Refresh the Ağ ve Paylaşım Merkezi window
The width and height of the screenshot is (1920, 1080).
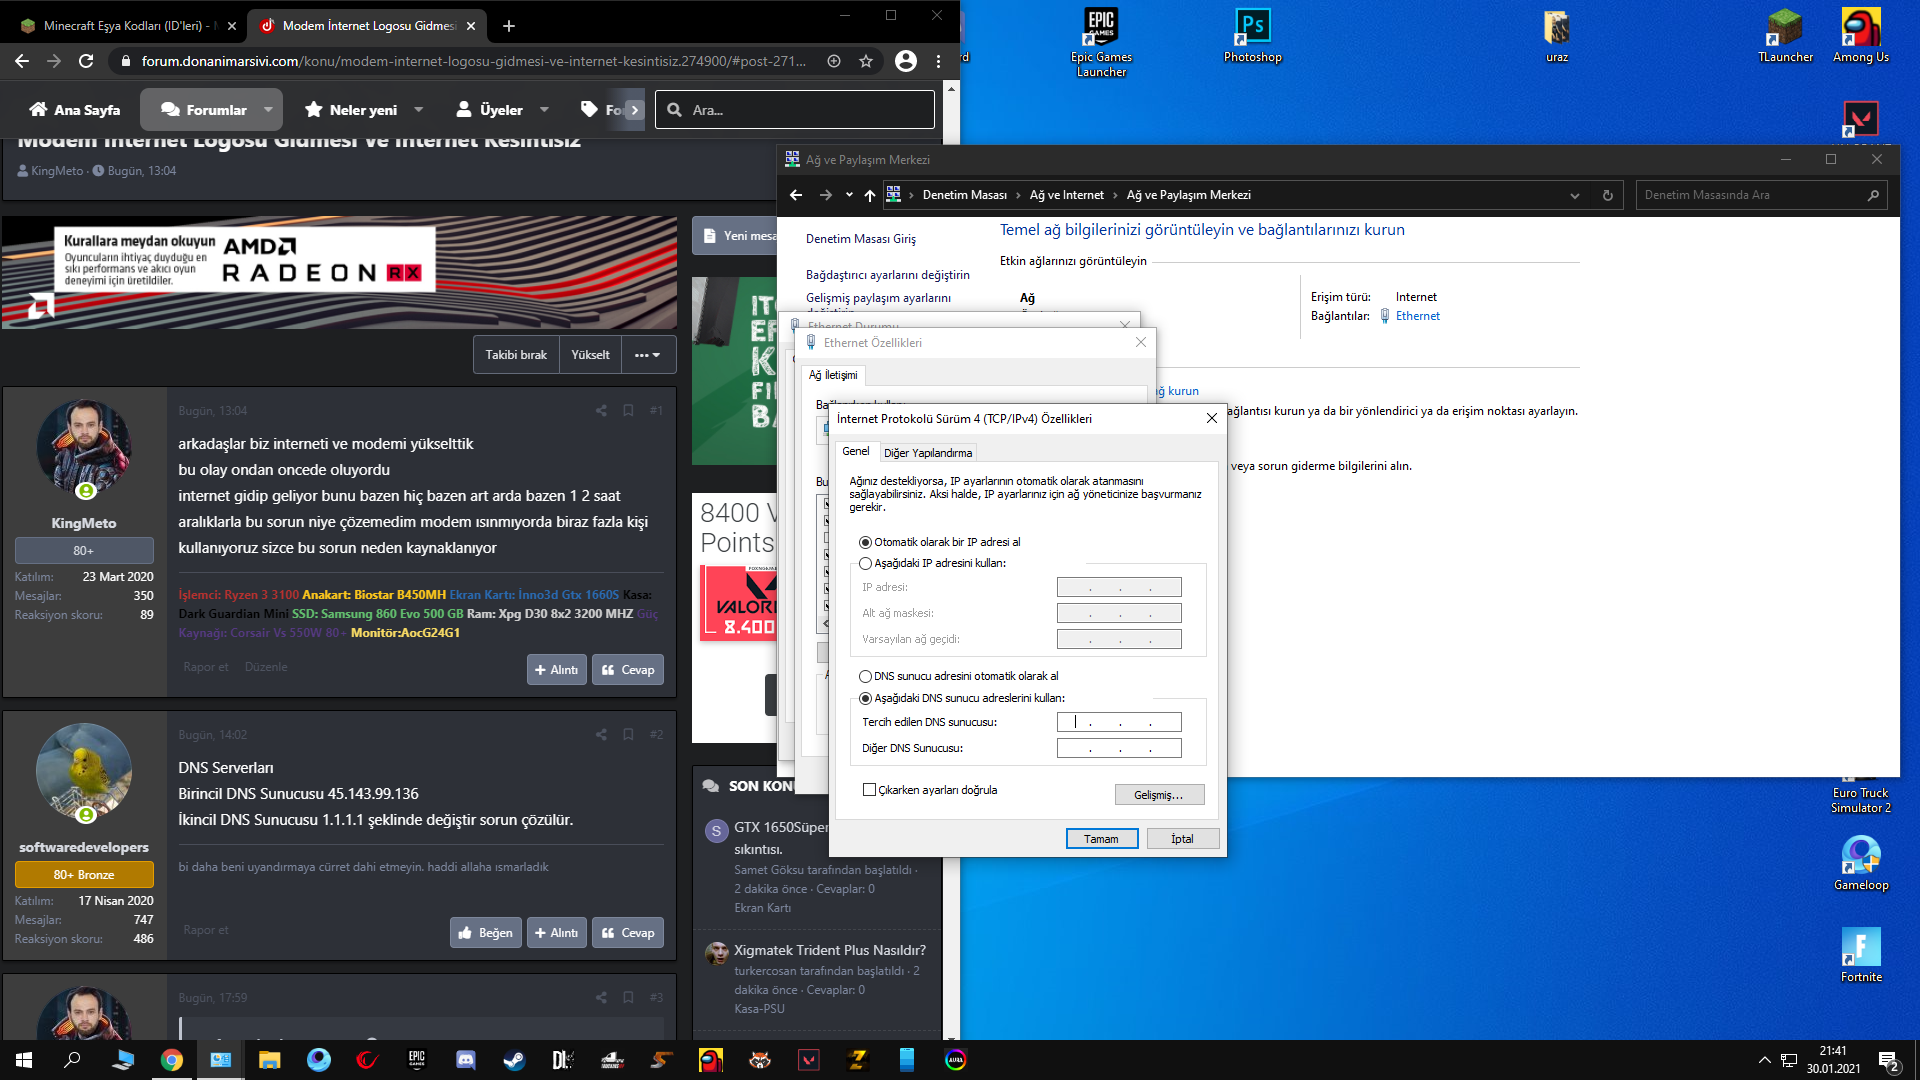[1607, 195]
